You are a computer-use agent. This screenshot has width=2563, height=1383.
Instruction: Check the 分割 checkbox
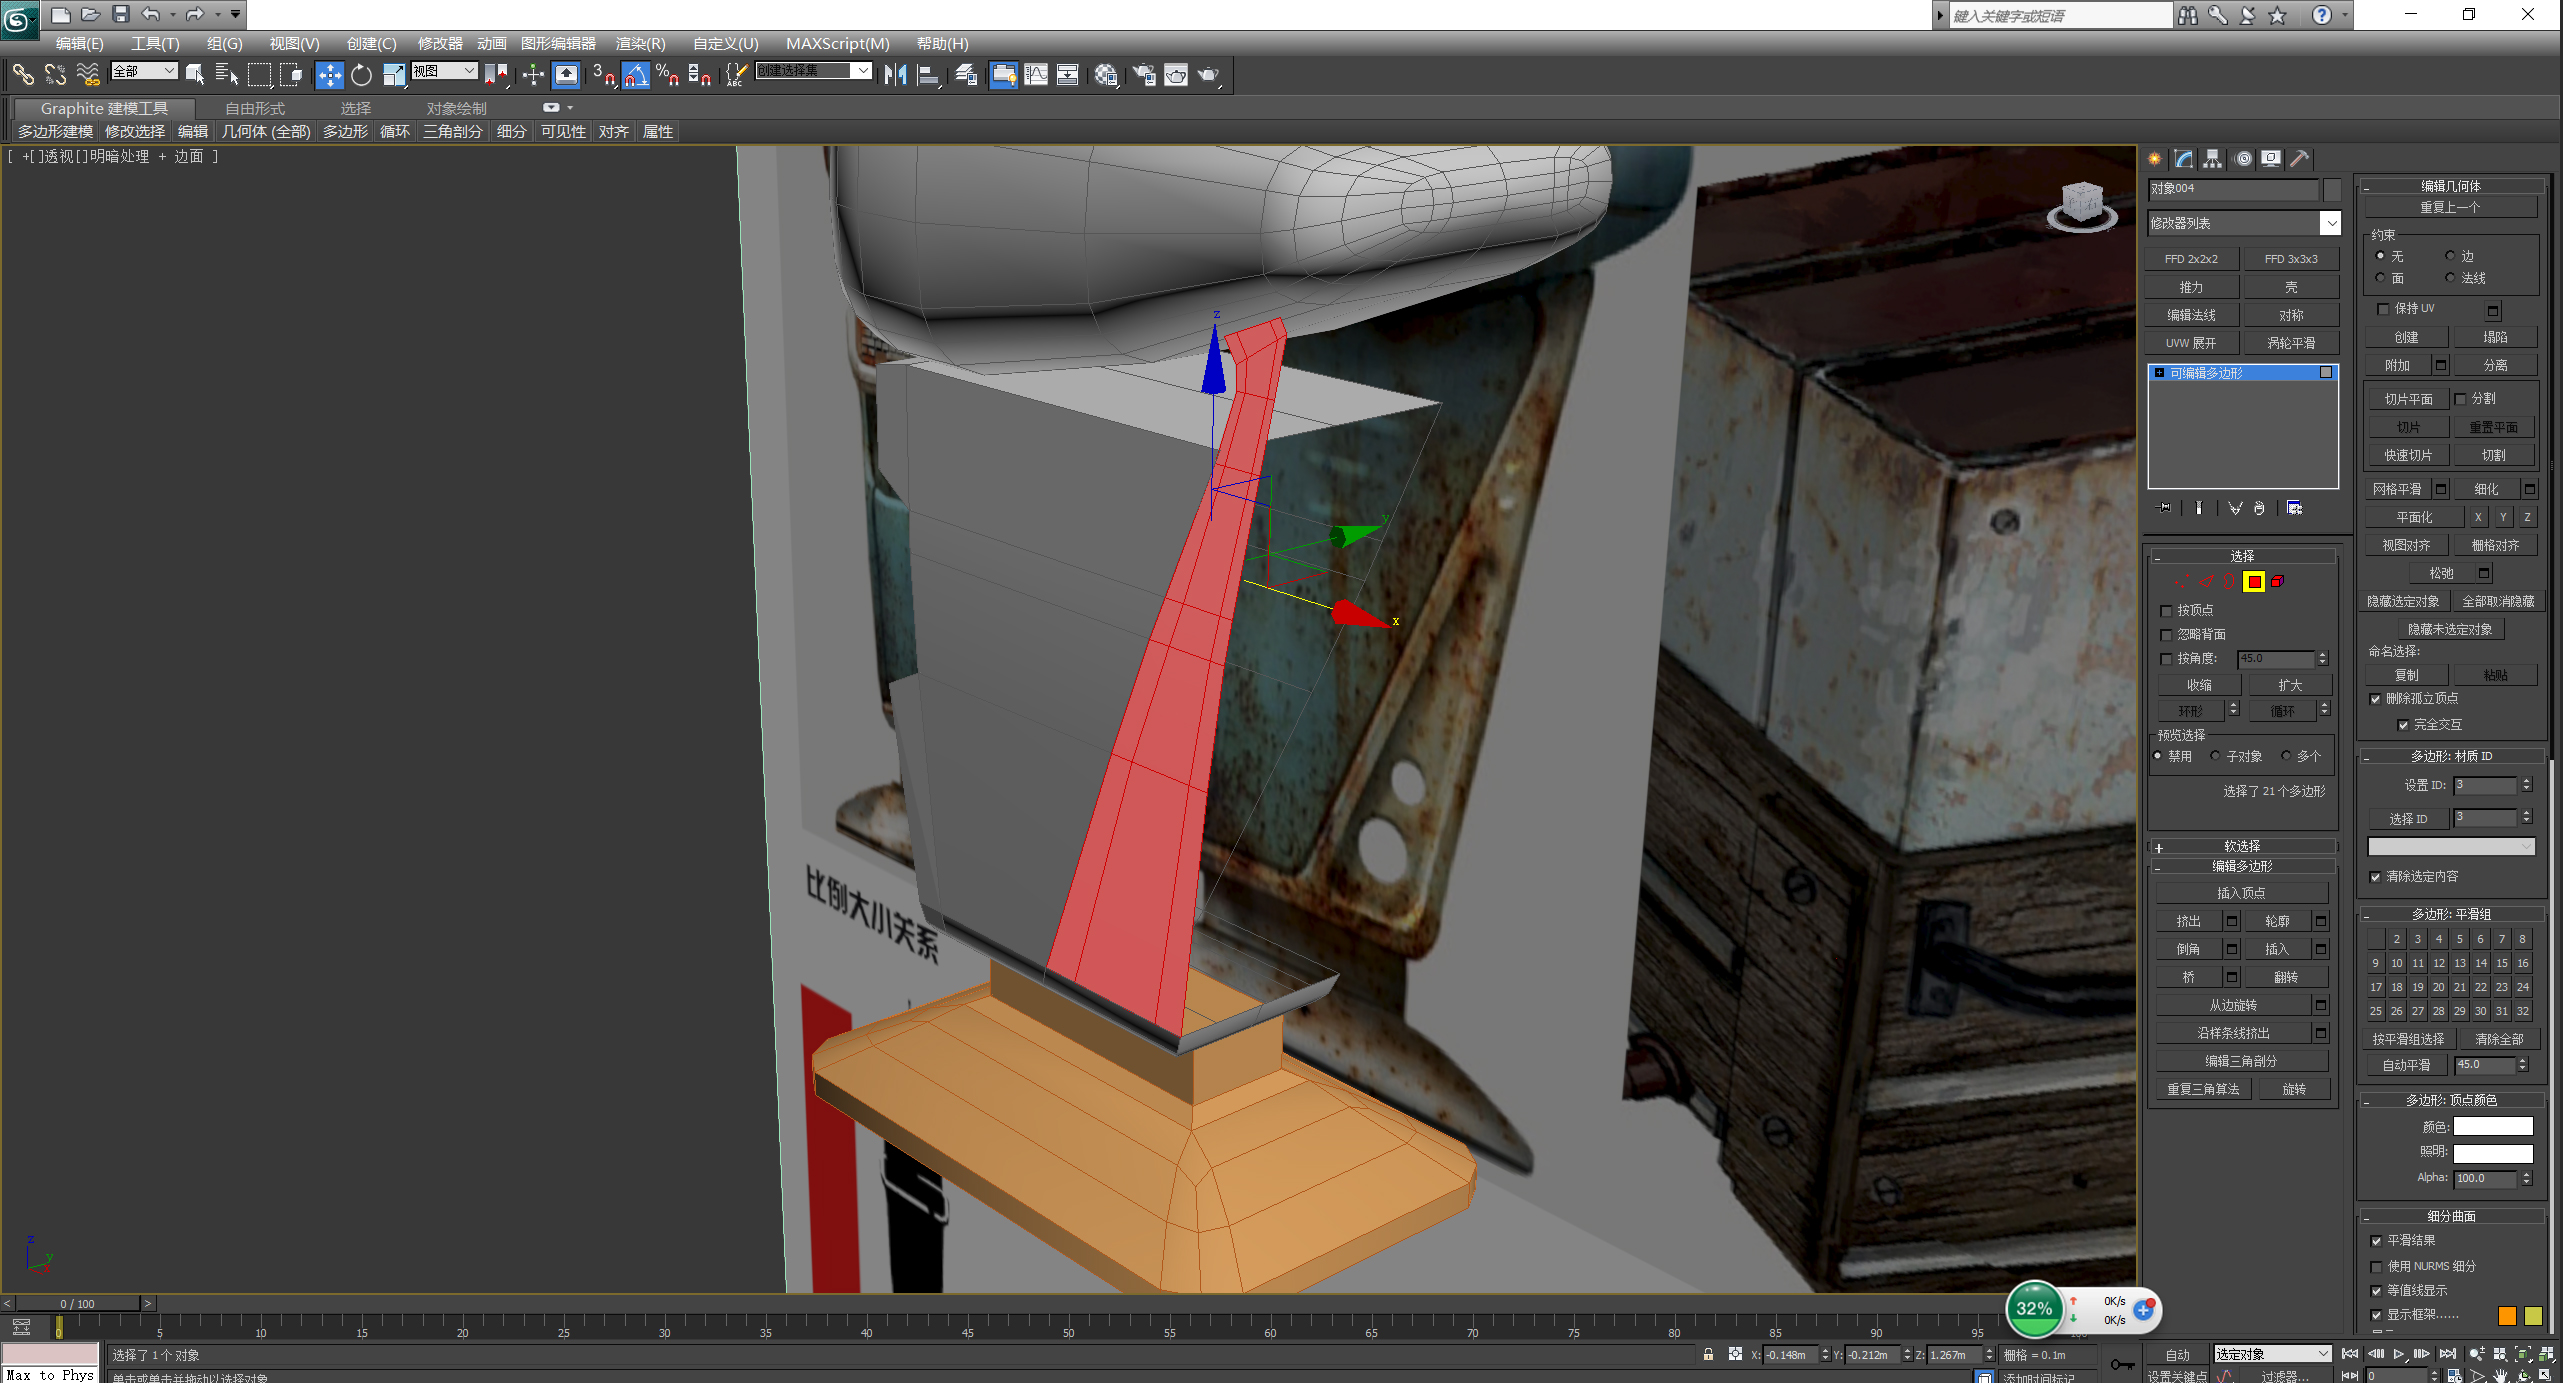coord(2461,399)
